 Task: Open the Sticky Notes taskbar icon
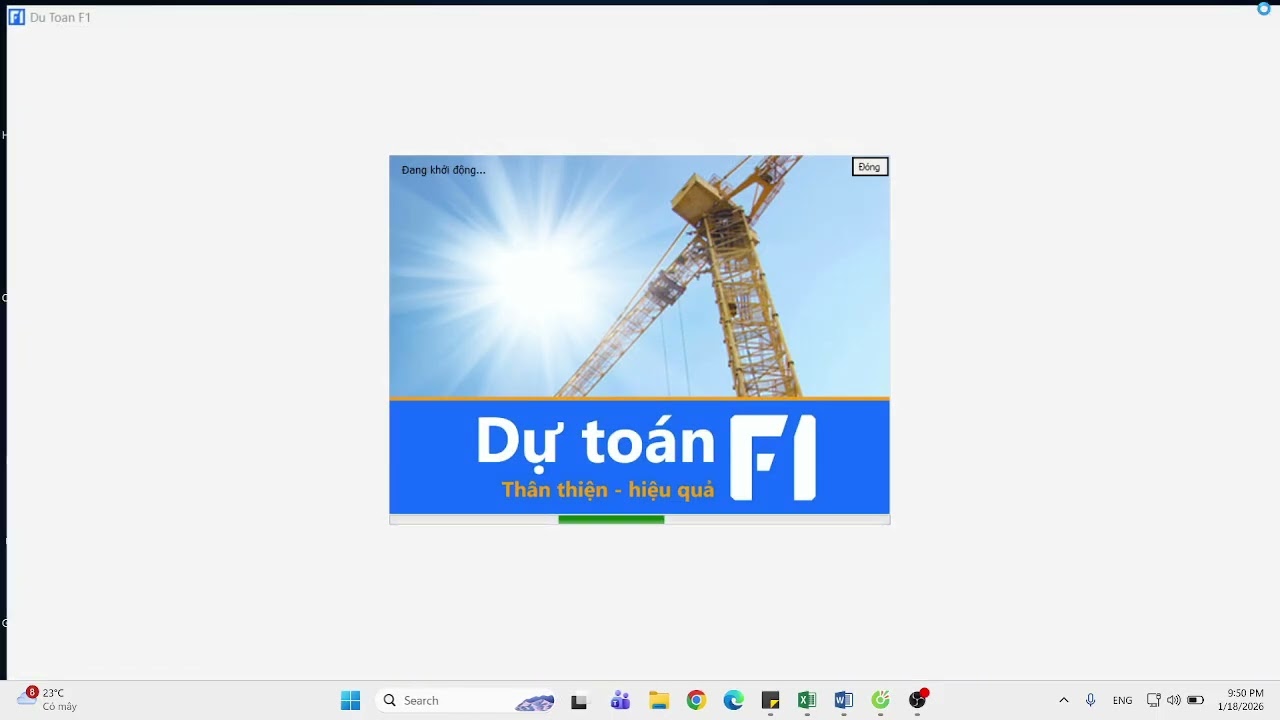click(770, 700)
